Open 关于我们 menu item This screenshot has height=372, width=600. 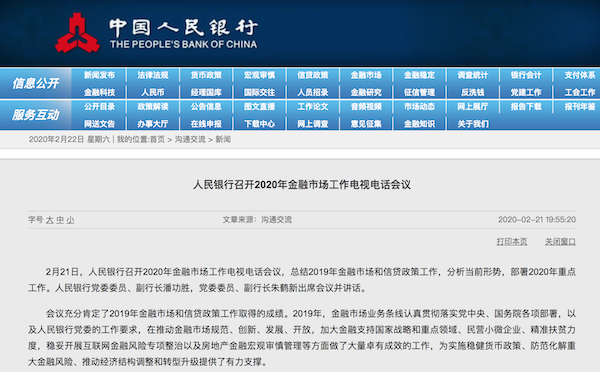(x=473, y=124)
